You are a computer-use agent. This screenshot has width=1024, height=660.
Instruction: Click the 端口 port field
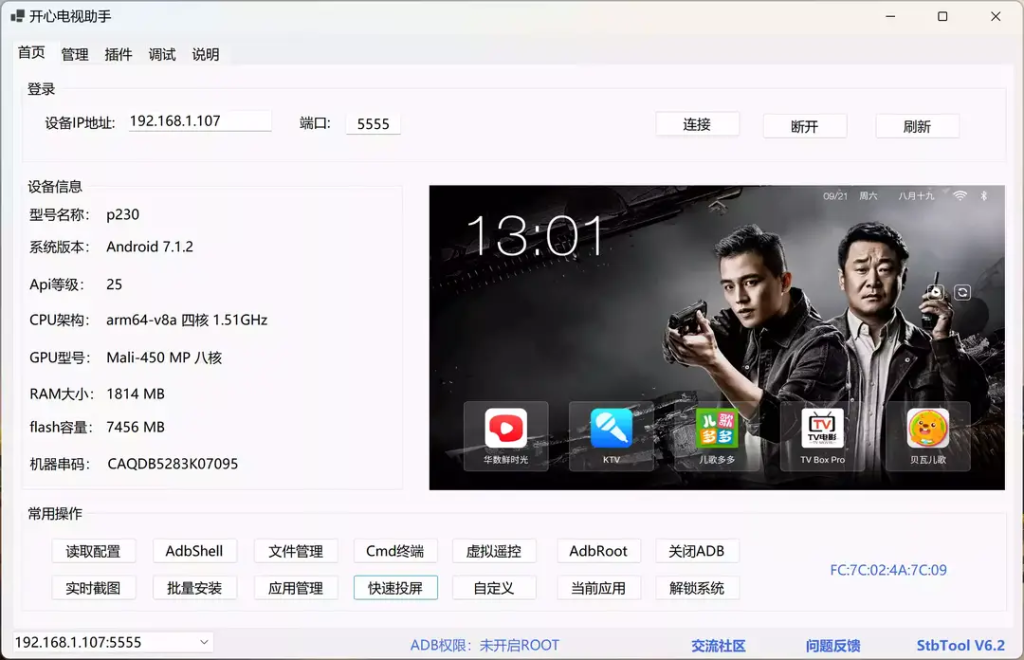pos(373,124)
